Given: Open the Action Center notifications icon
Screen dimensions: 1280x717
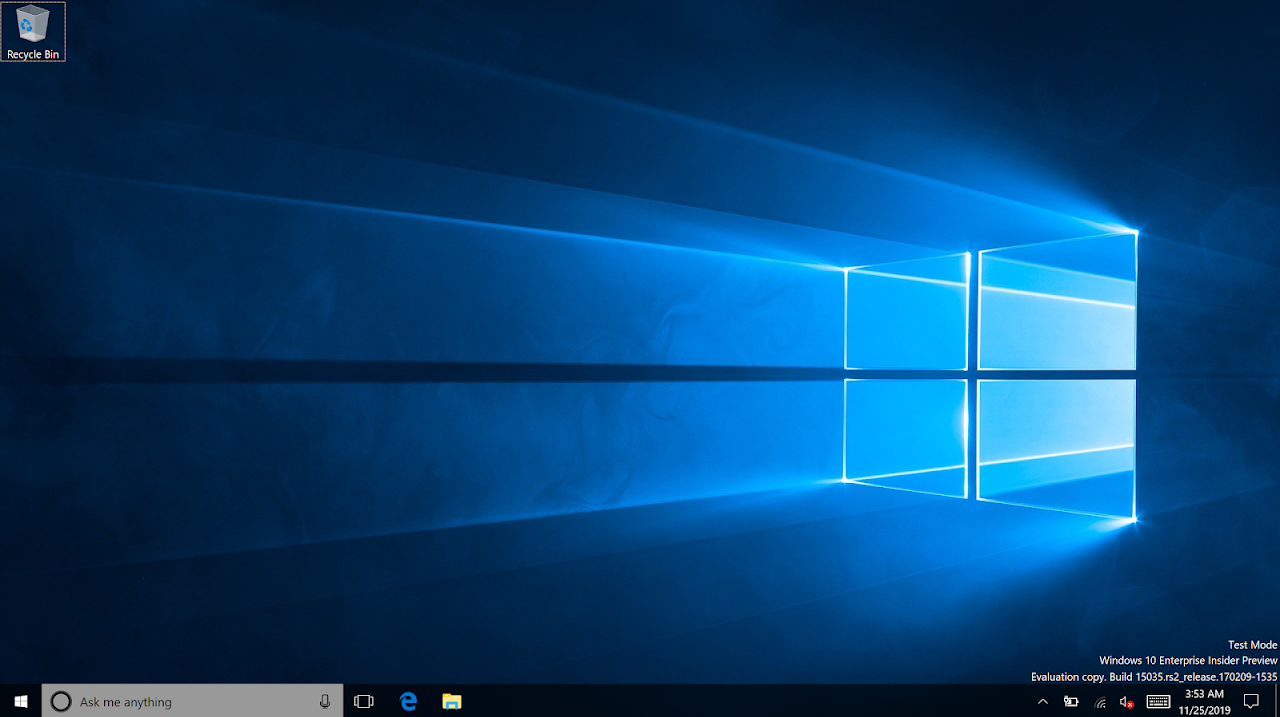Looking at the screenshot, I should click(1251, 702).
